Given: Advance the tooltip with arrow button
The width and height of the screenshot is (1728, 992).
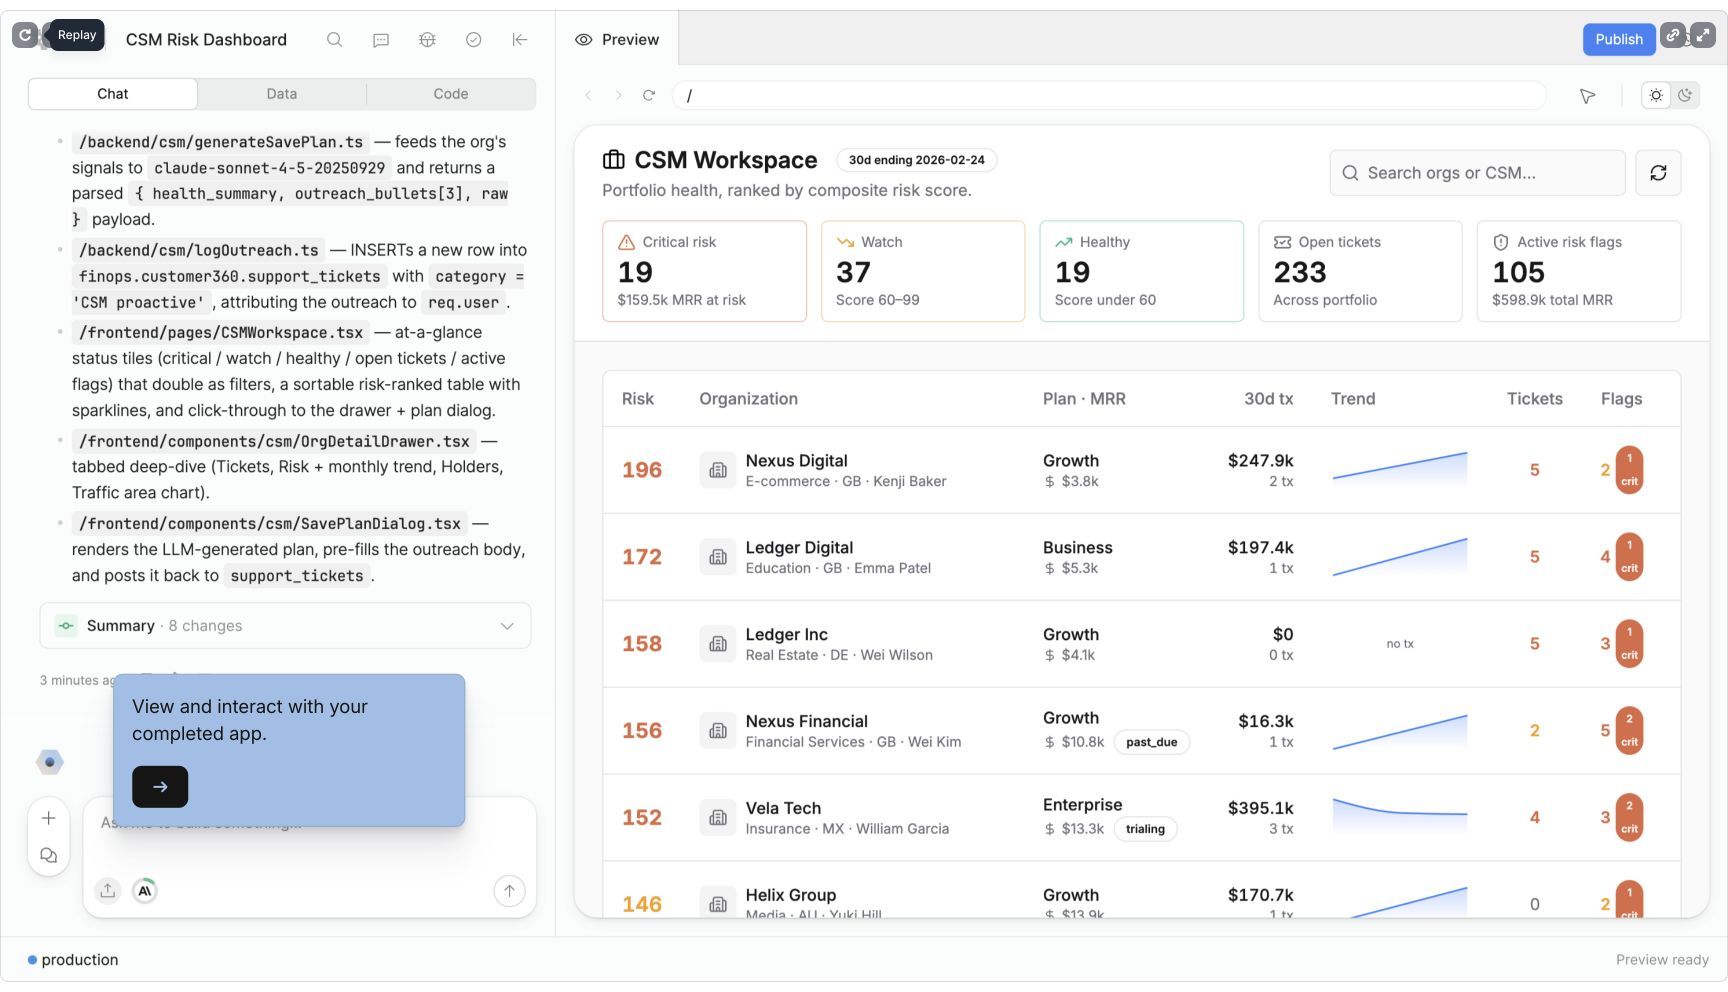Looking at the screenshot, I should tap(160, 787).
